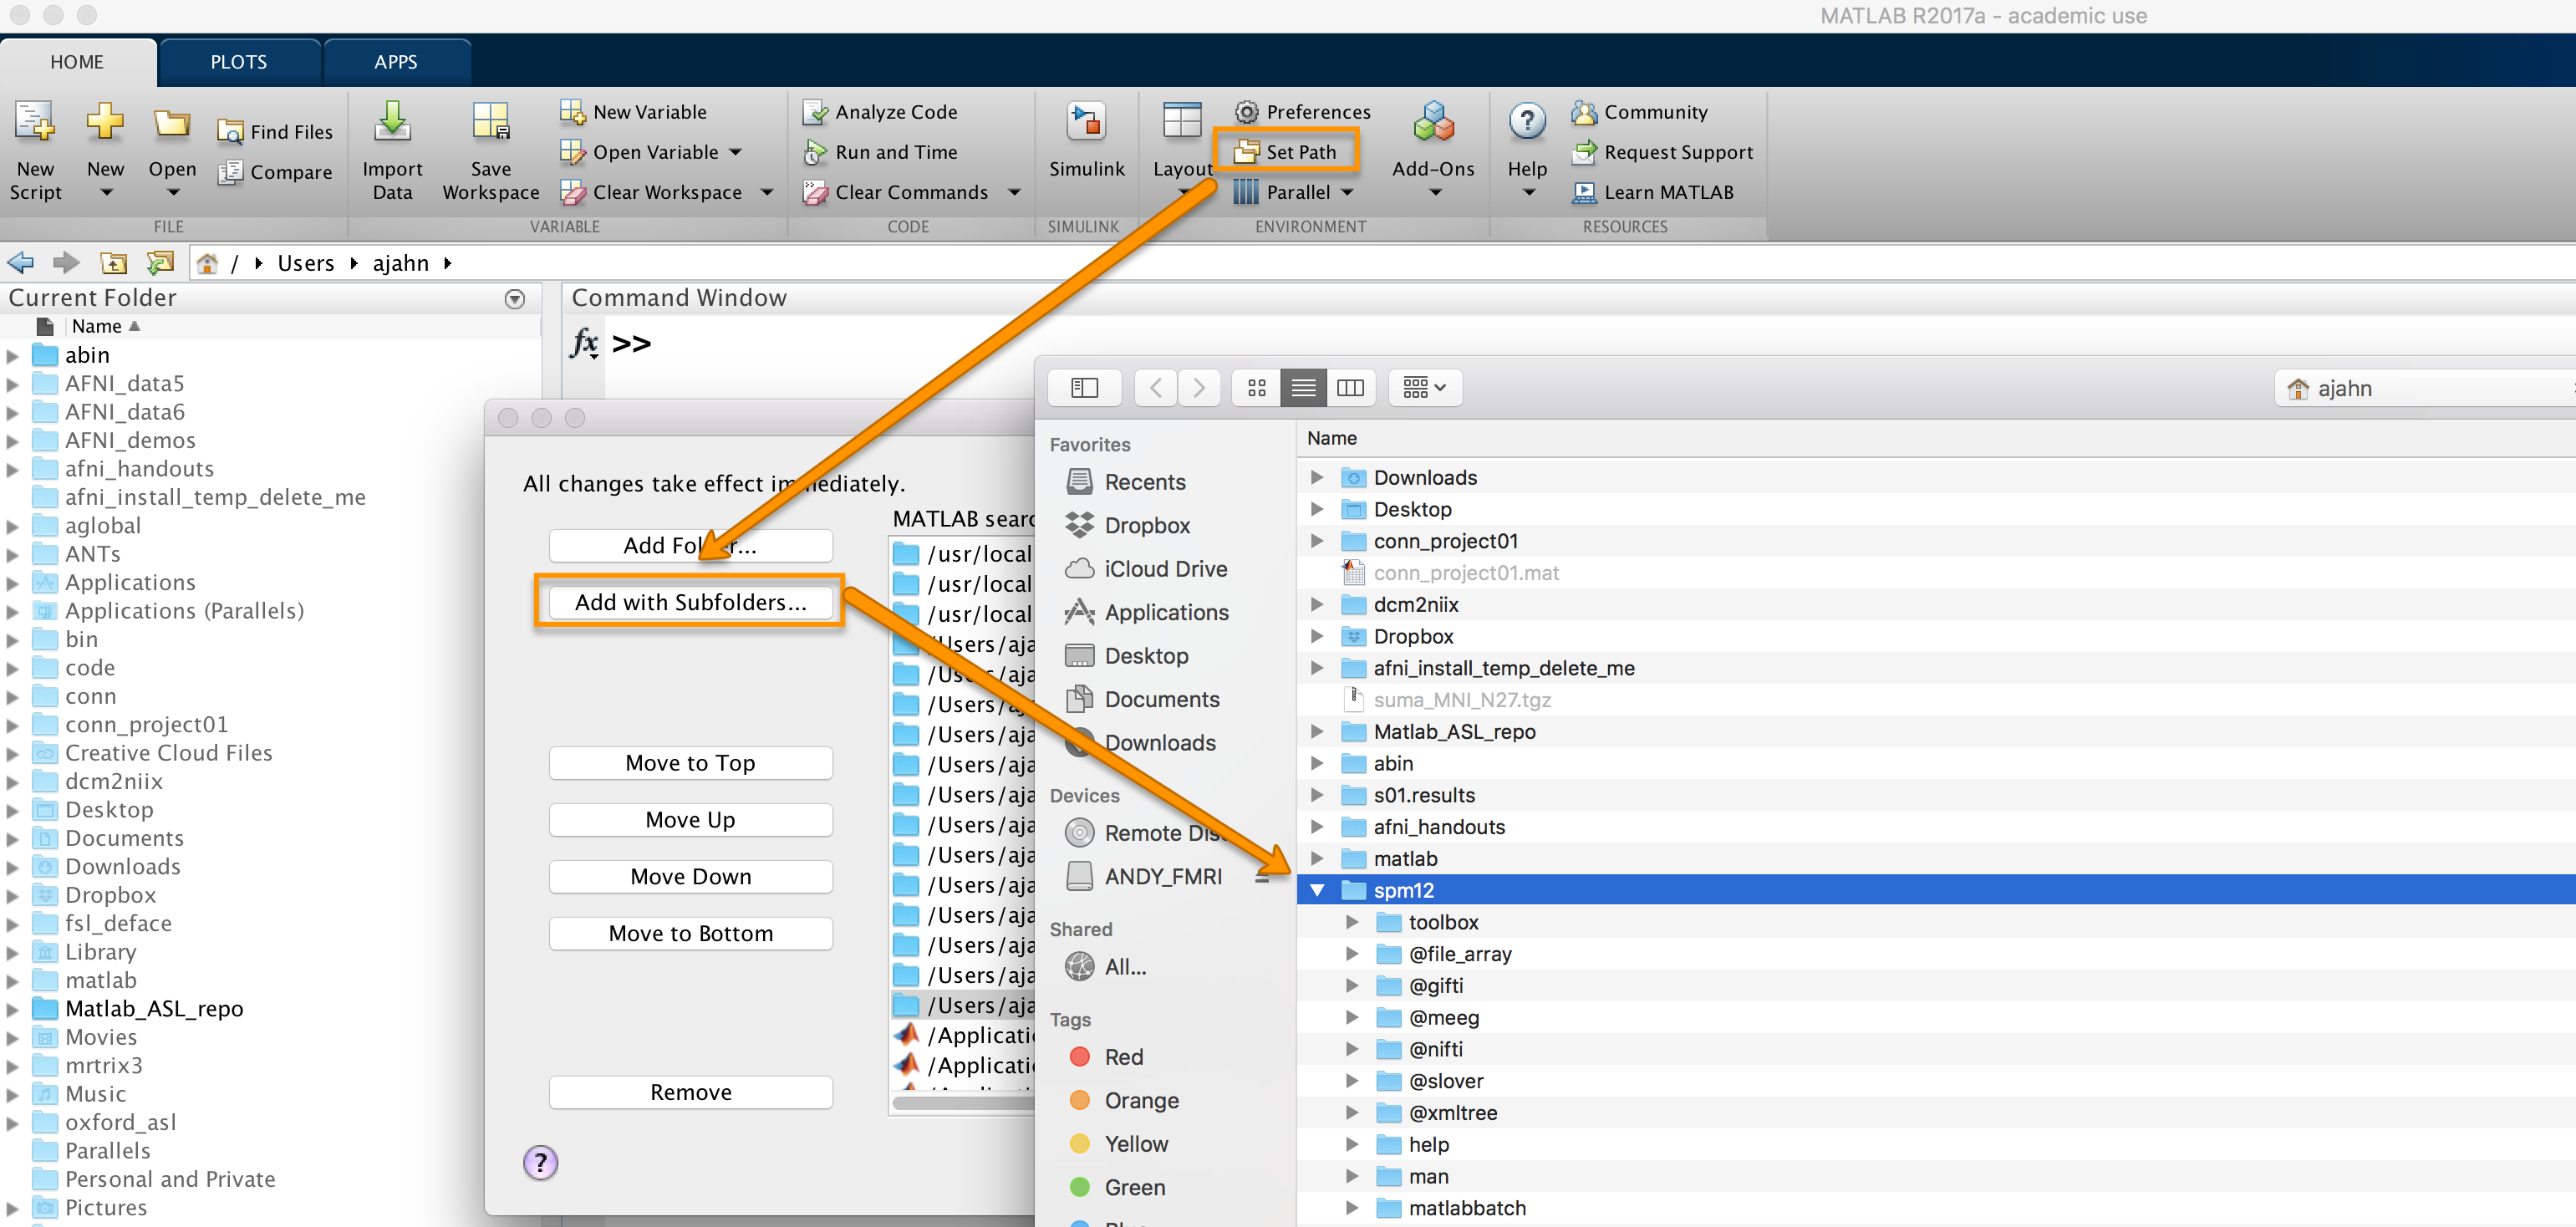Click Move to Bottom button

pyautogui.click(x=690, y=933)
